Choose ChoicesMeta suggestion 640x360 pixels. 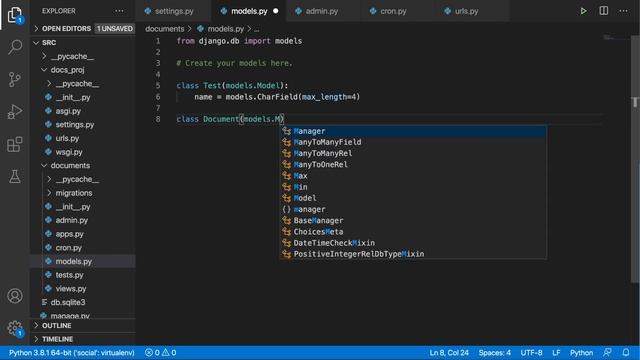pos(413,231)
